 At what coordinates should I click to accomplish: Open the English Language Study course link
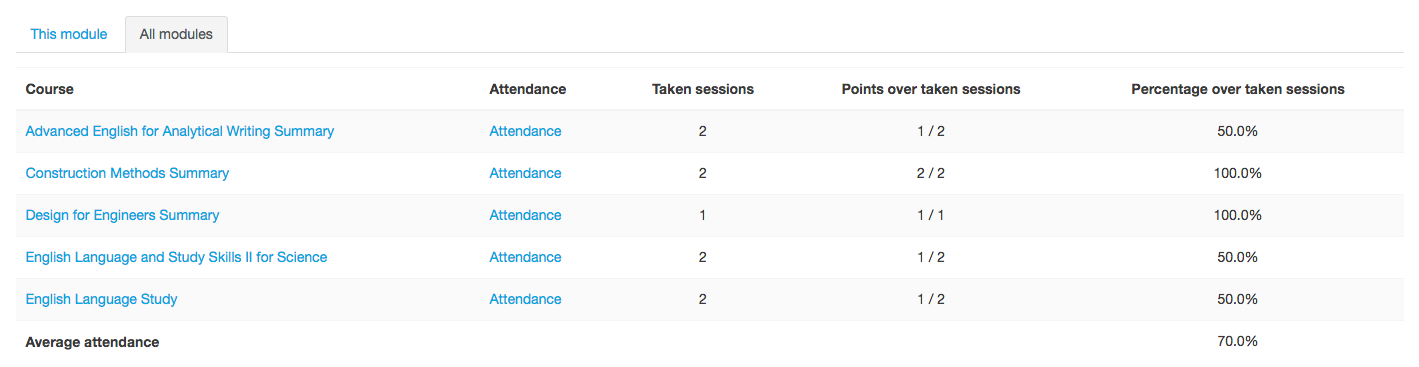coord(101,299)
